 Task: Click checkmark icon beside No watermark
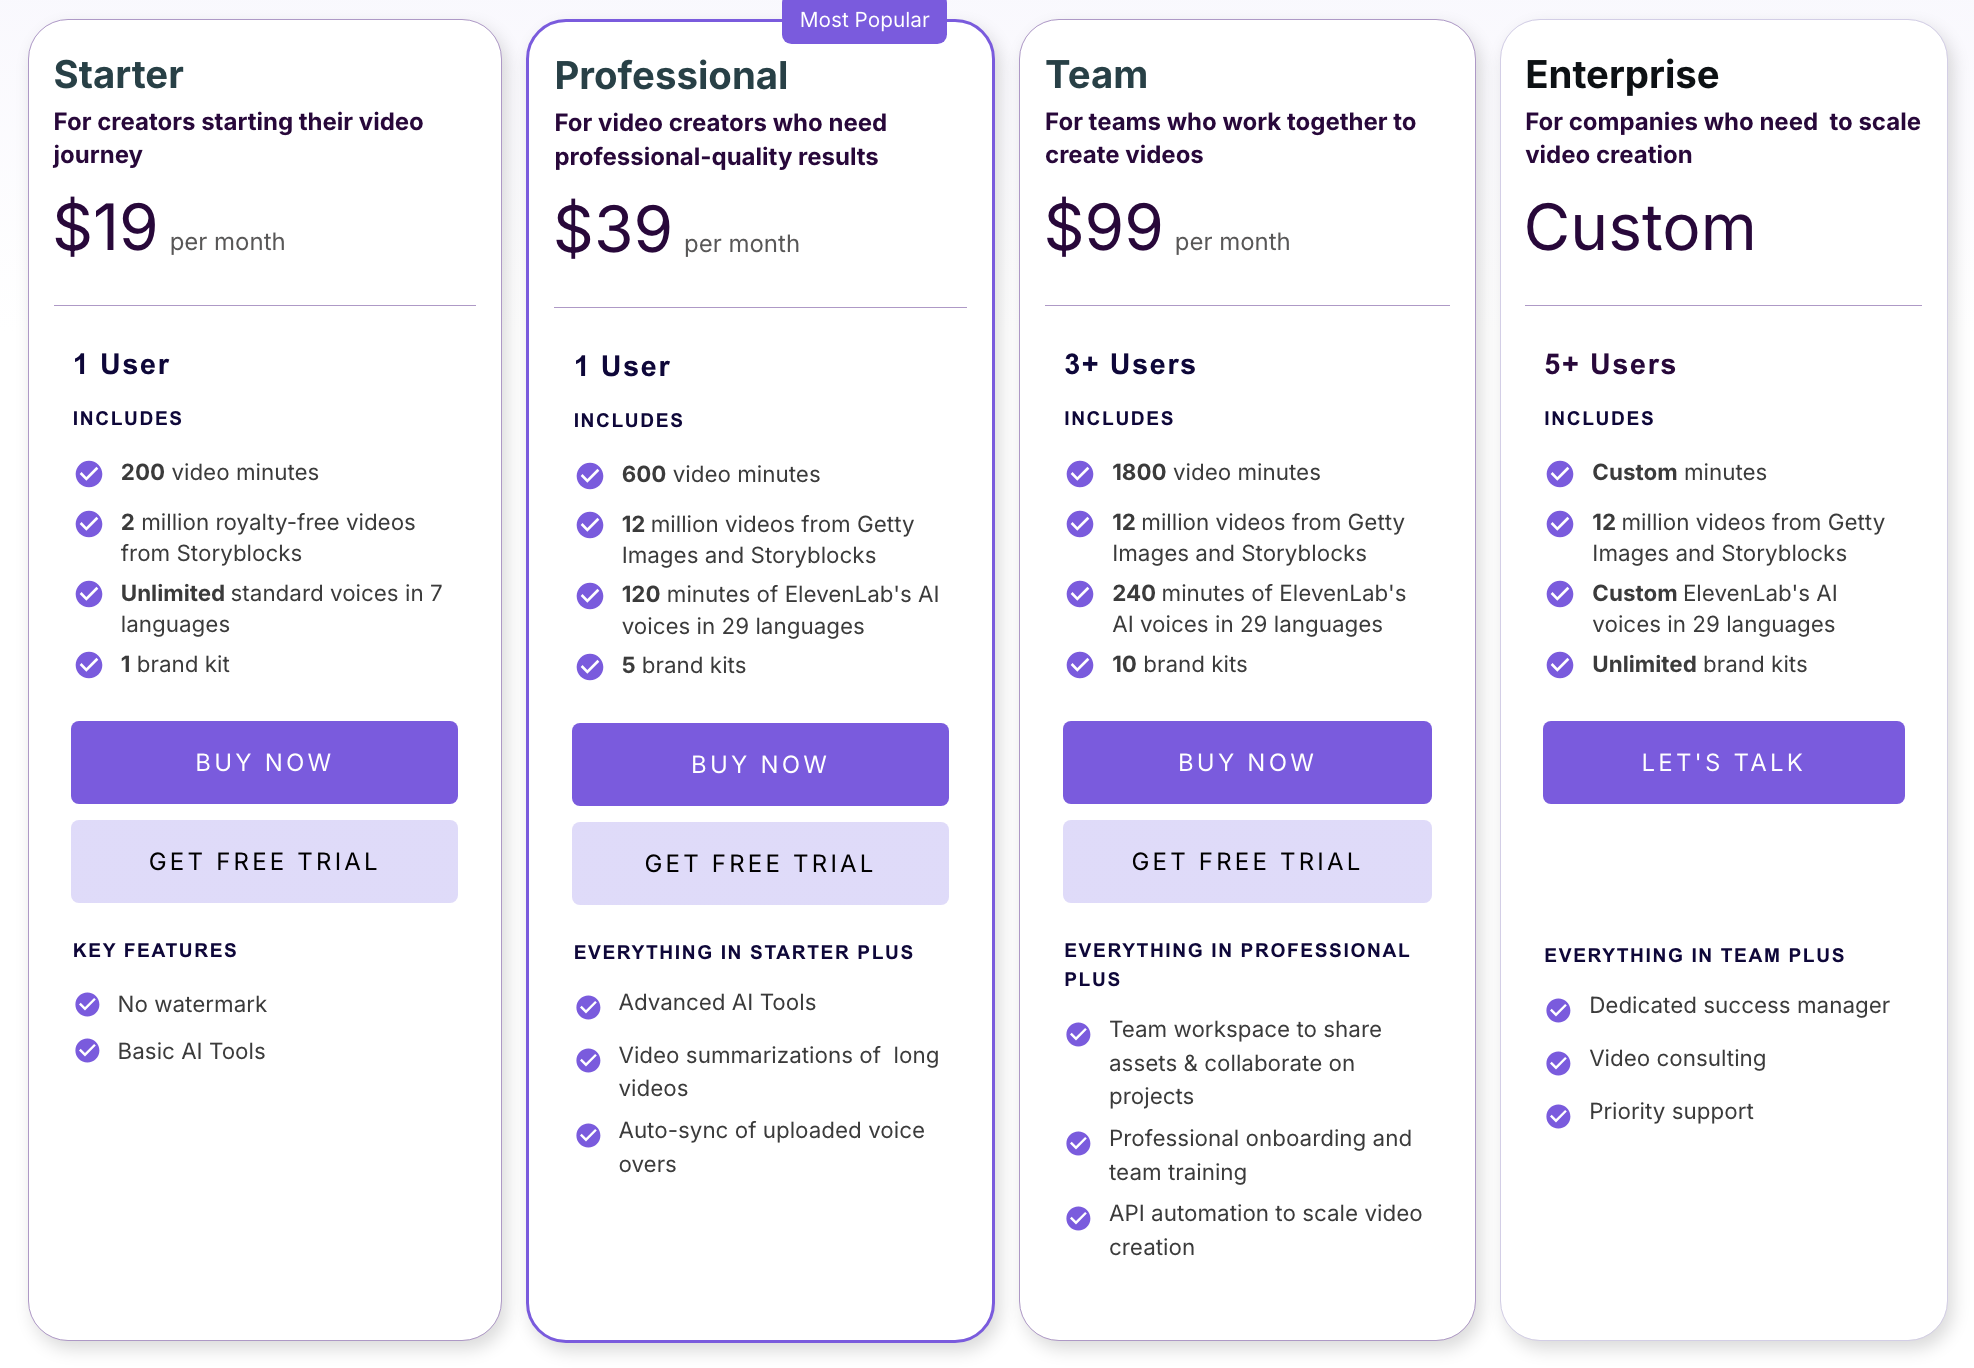(88, 1004)
